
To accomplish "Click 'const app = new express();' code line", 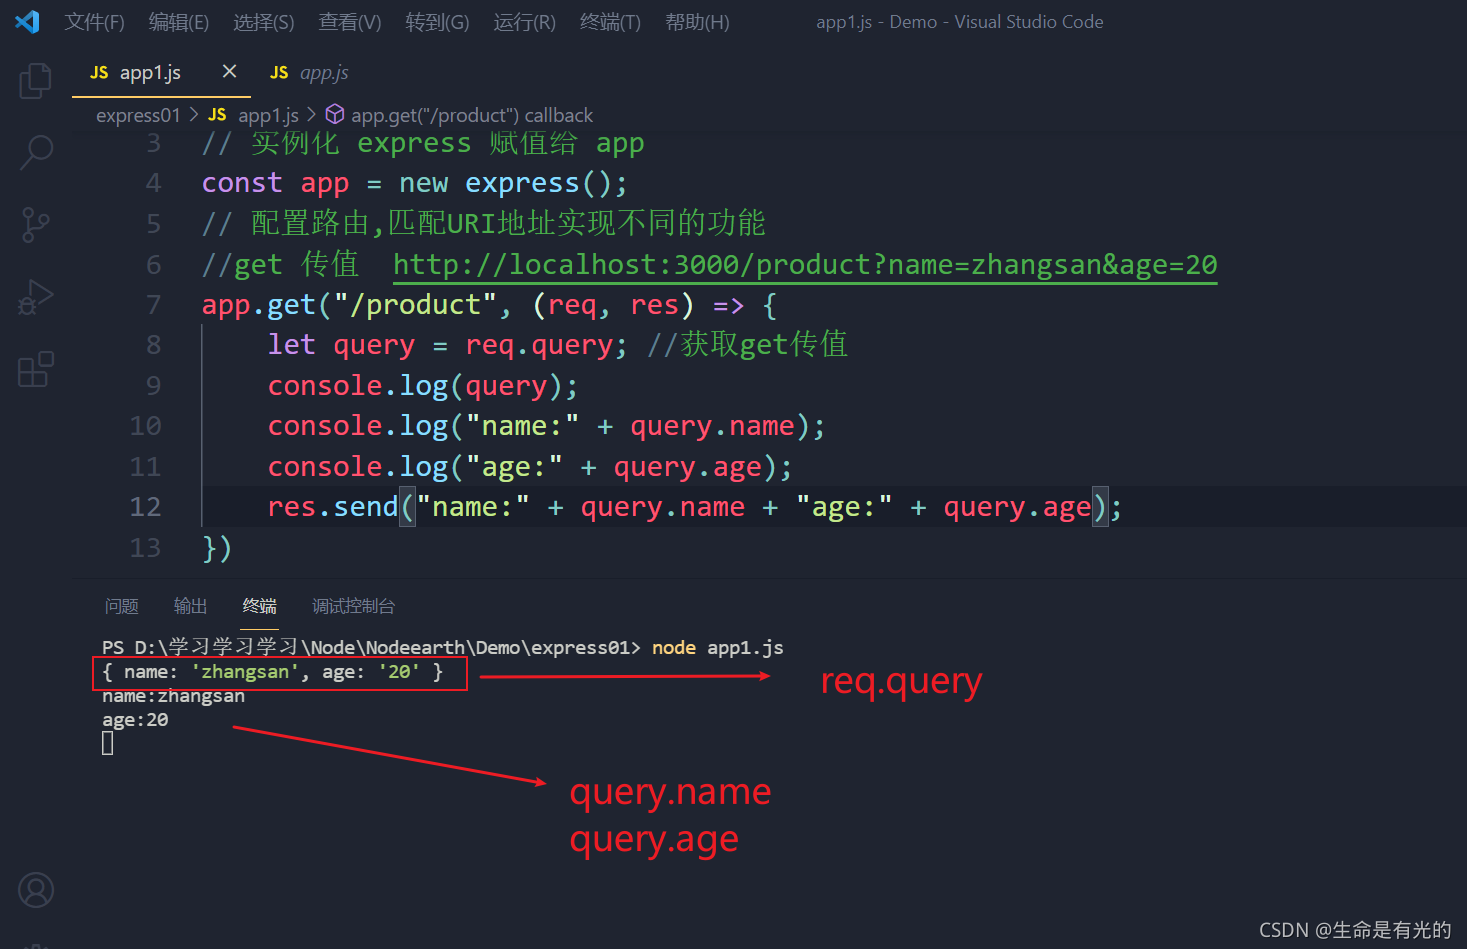I will 415,183.
